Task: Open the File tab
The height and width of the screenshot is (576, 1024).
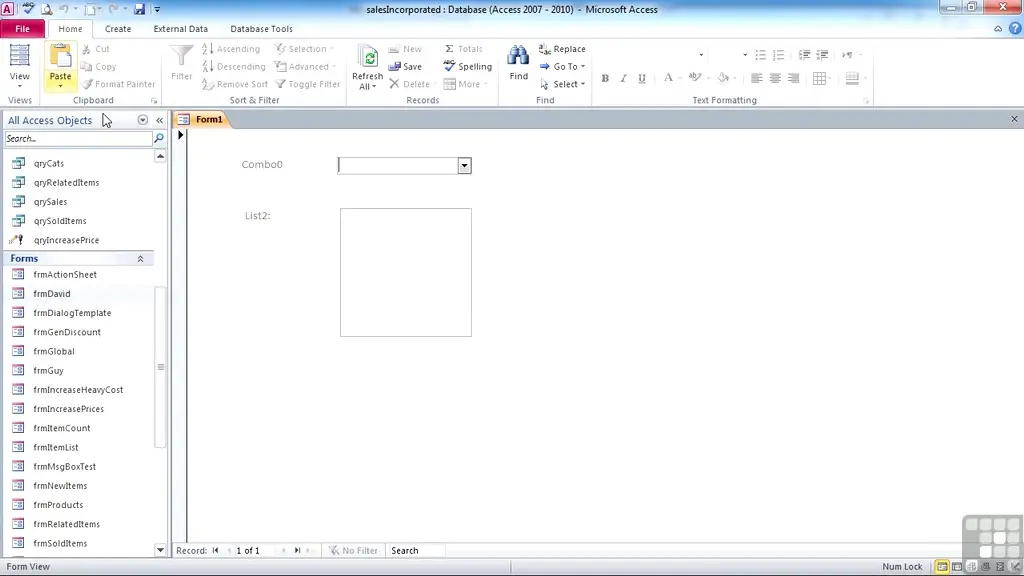Action: click(x=22, y=29)
